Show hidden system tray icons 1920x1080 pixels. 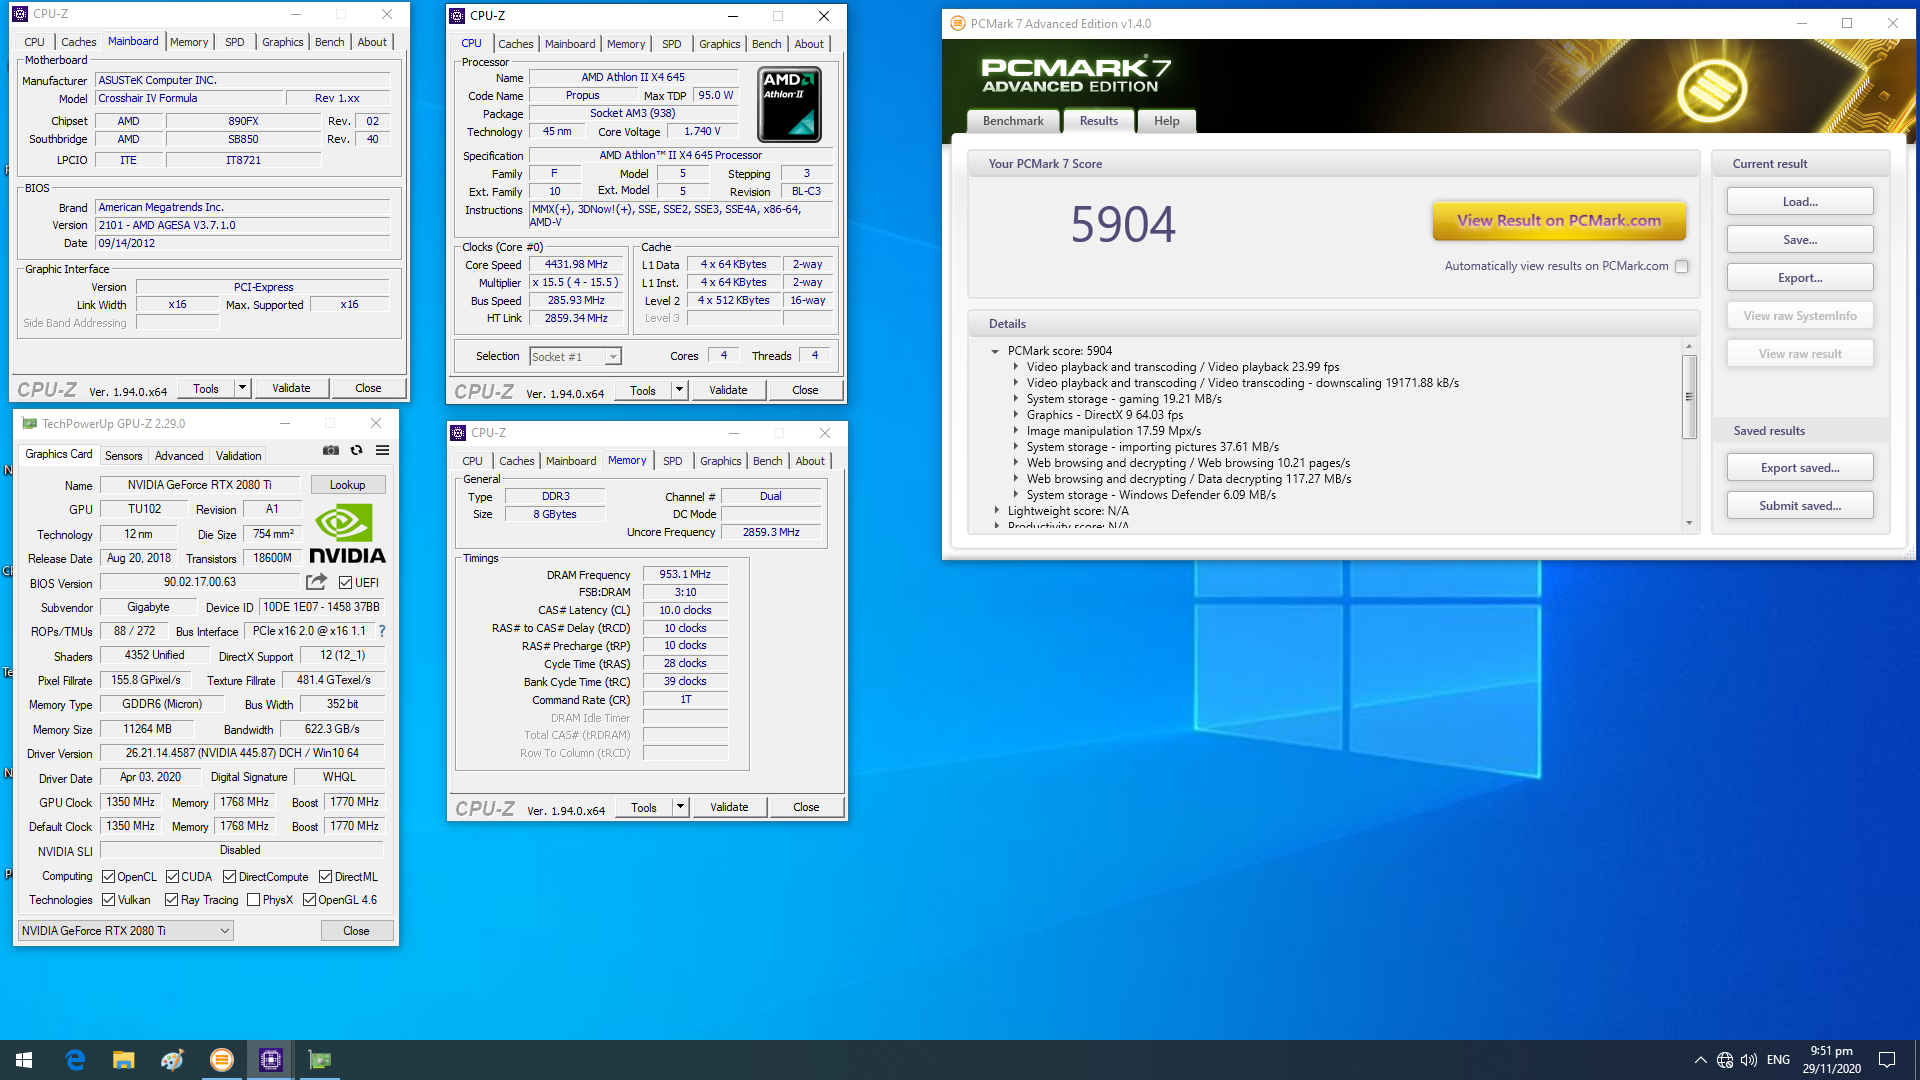coord(1700,1060)
